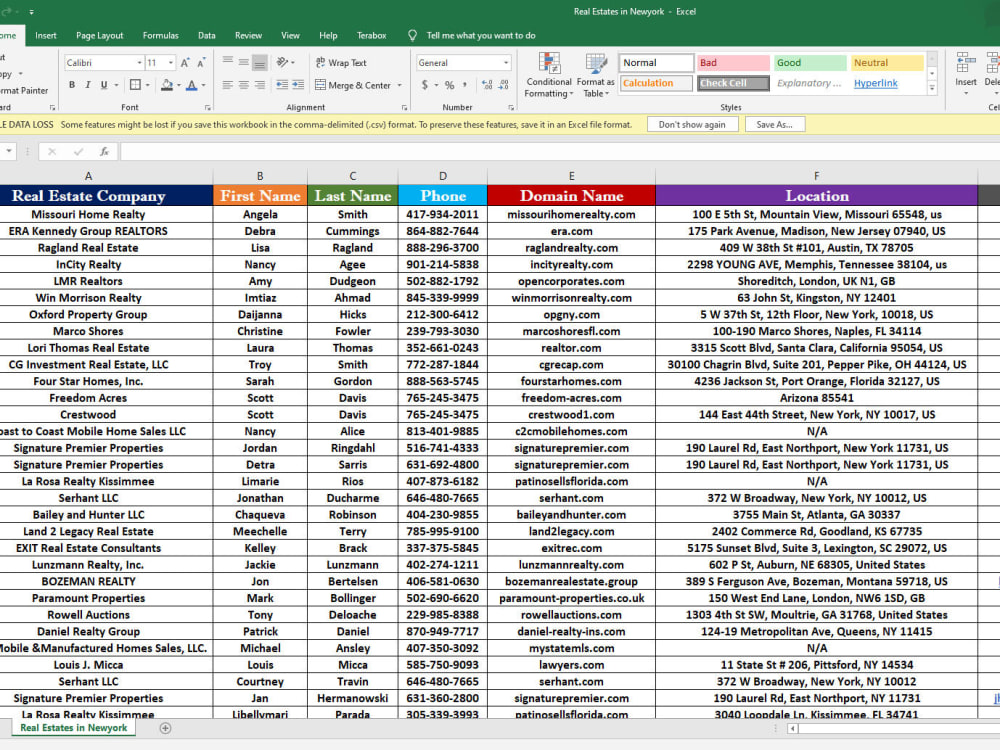Toggle Bold formatting

pyautogui.click(x=72, y=85)
